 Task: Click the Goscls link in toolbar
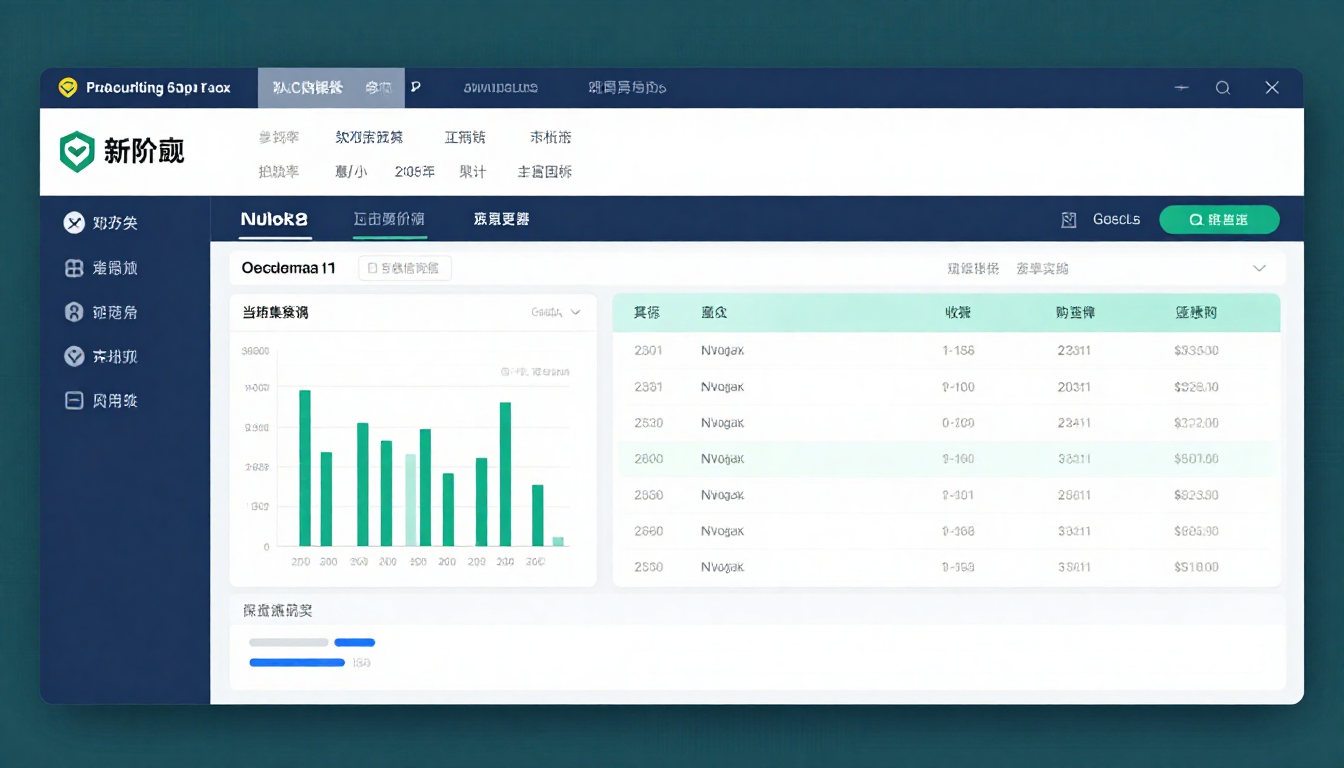[1116, 219]
